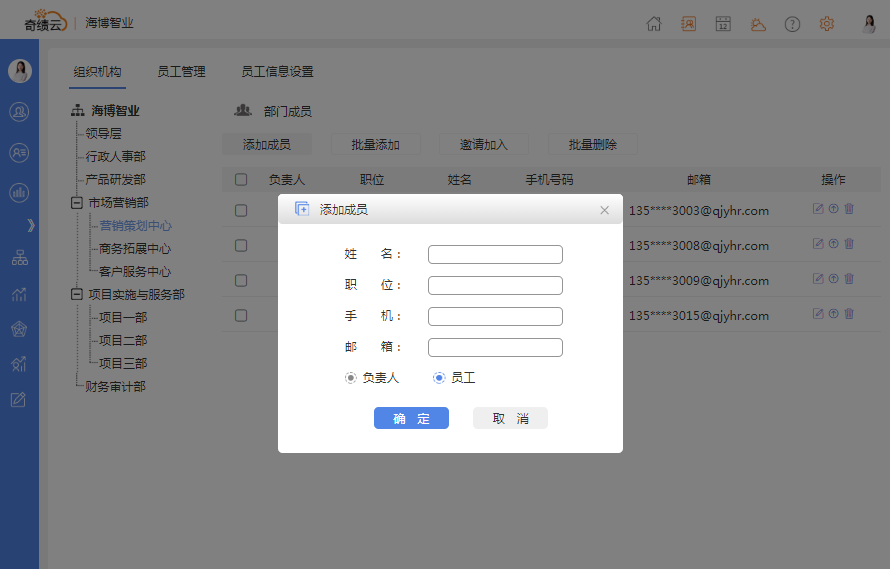Viewport: 890px width, 569px height.
Task: Switch to the 员工管理 tab
Action: click(181, 72)
